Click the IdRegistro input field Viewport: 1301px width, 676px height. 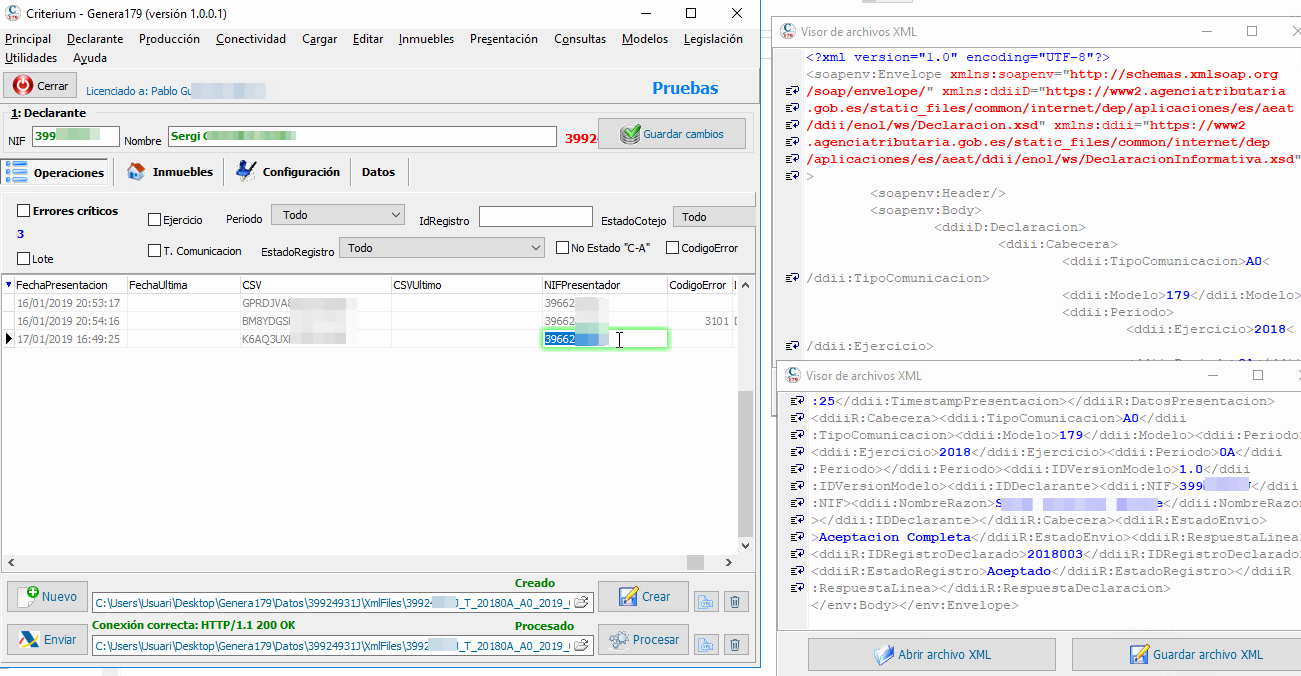(535, 217)
